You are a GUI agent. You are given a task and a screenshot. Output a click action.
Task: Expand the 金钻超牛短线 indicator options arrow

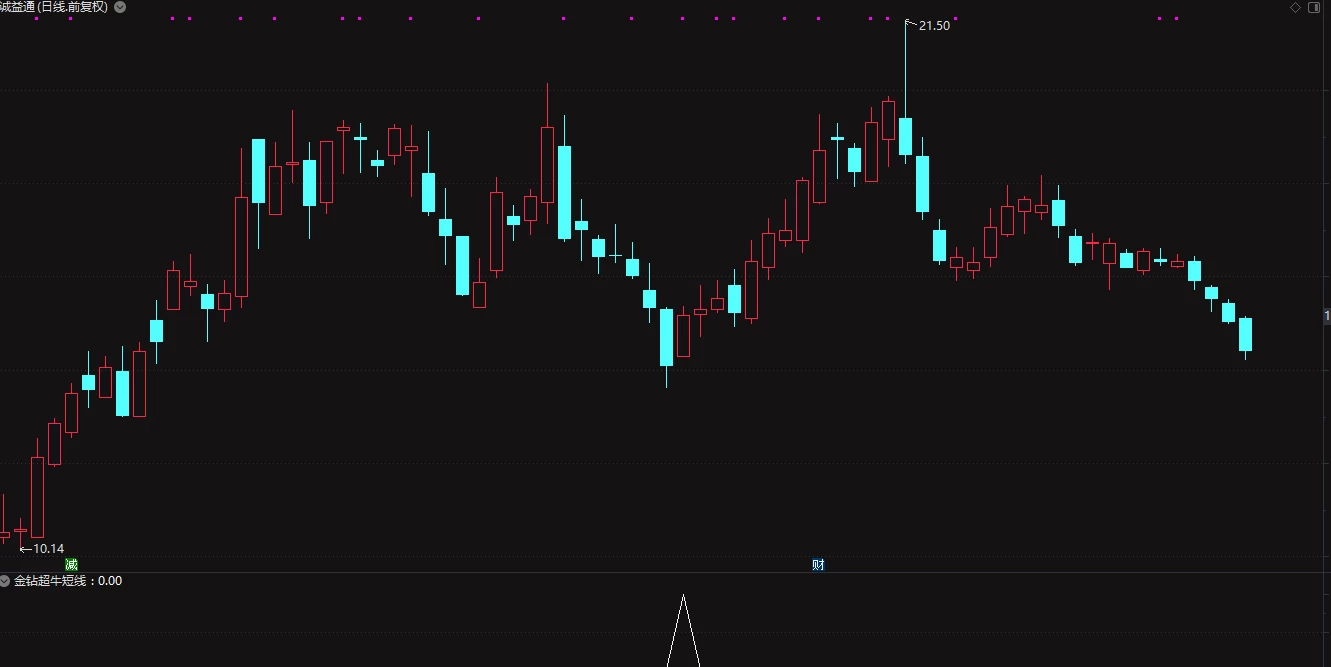pyautogui.click(x=5, y=580)
